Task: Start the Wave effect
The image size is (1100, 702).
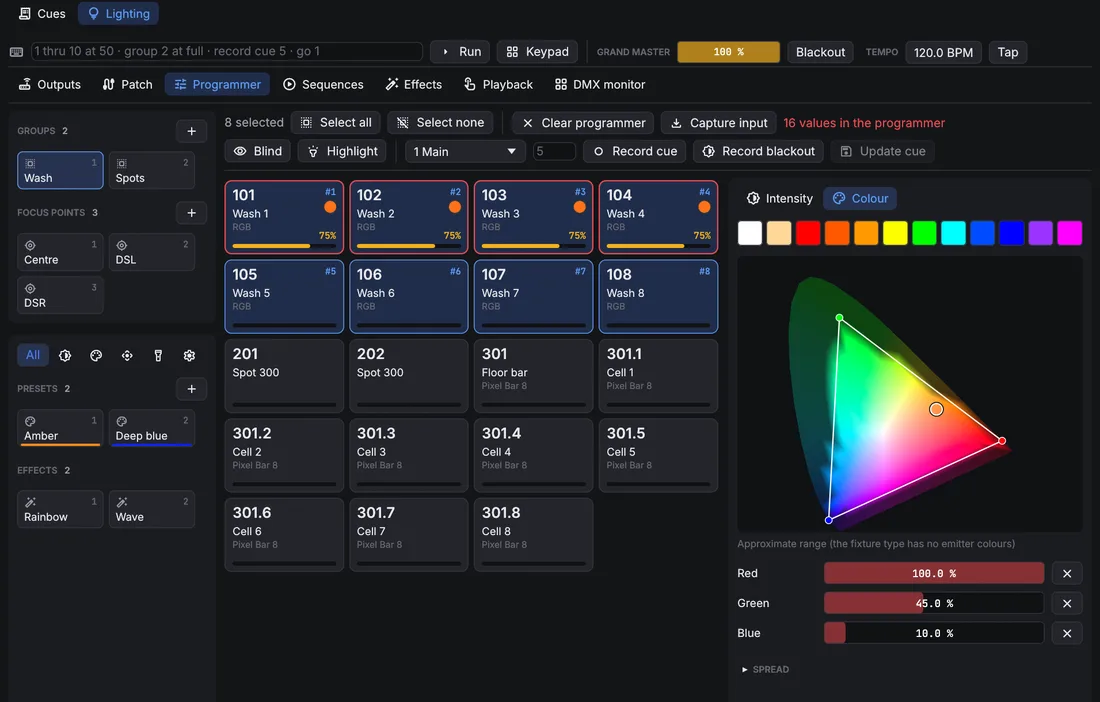Action: pos(152,509)
